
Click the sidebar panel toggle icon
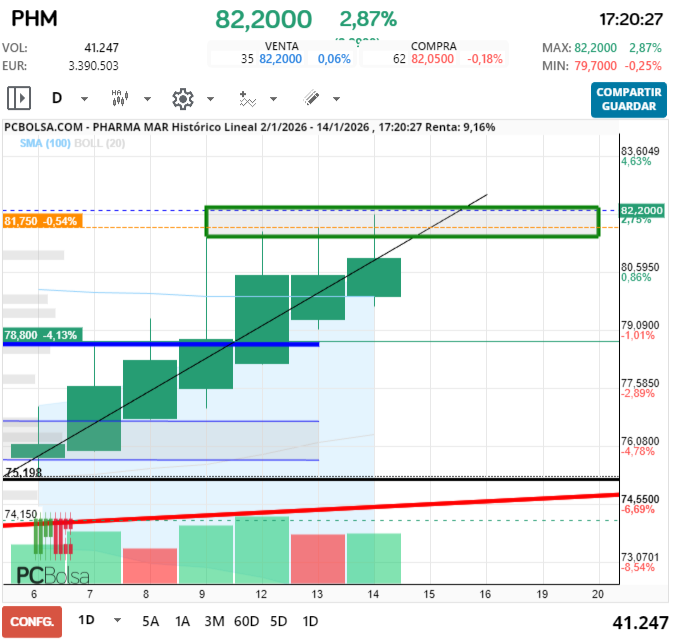(x=19, y=98)
